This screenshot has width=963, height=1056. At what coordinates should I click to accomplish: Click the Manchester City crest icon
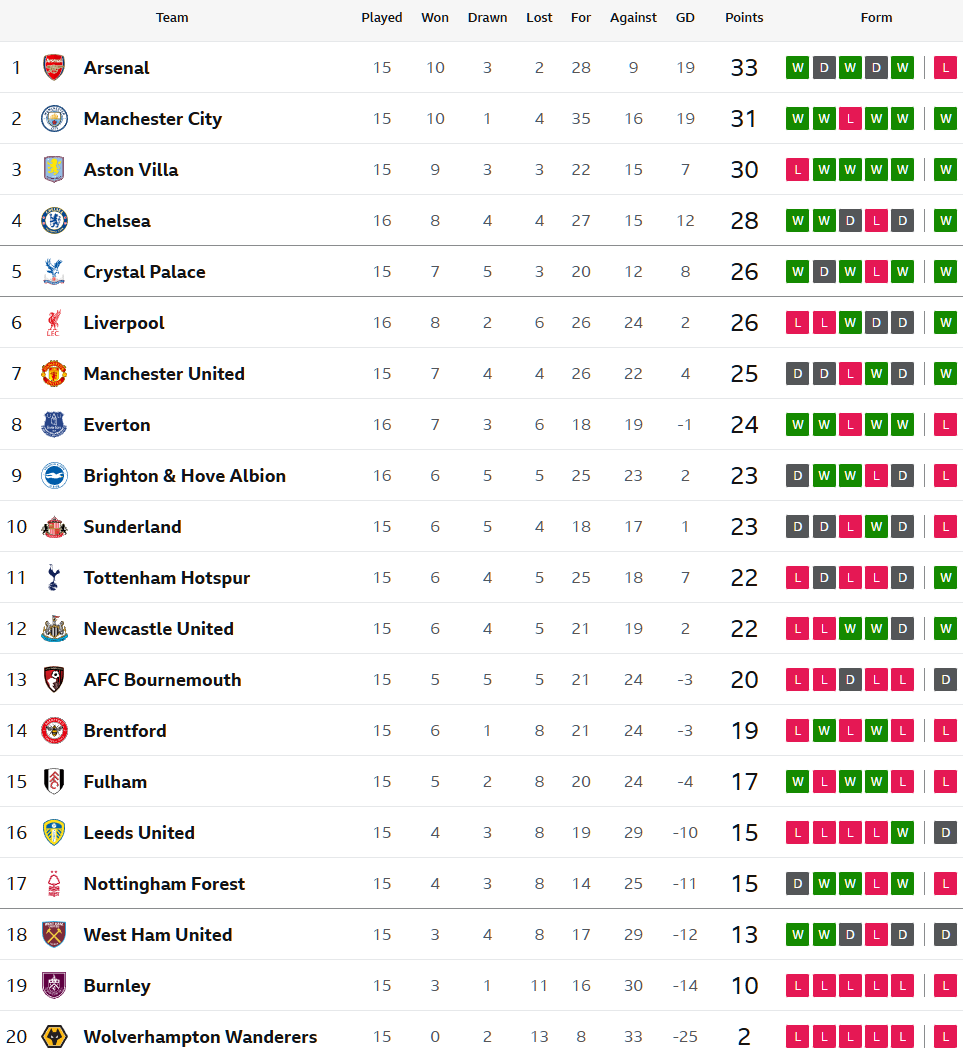coord(54,119)
